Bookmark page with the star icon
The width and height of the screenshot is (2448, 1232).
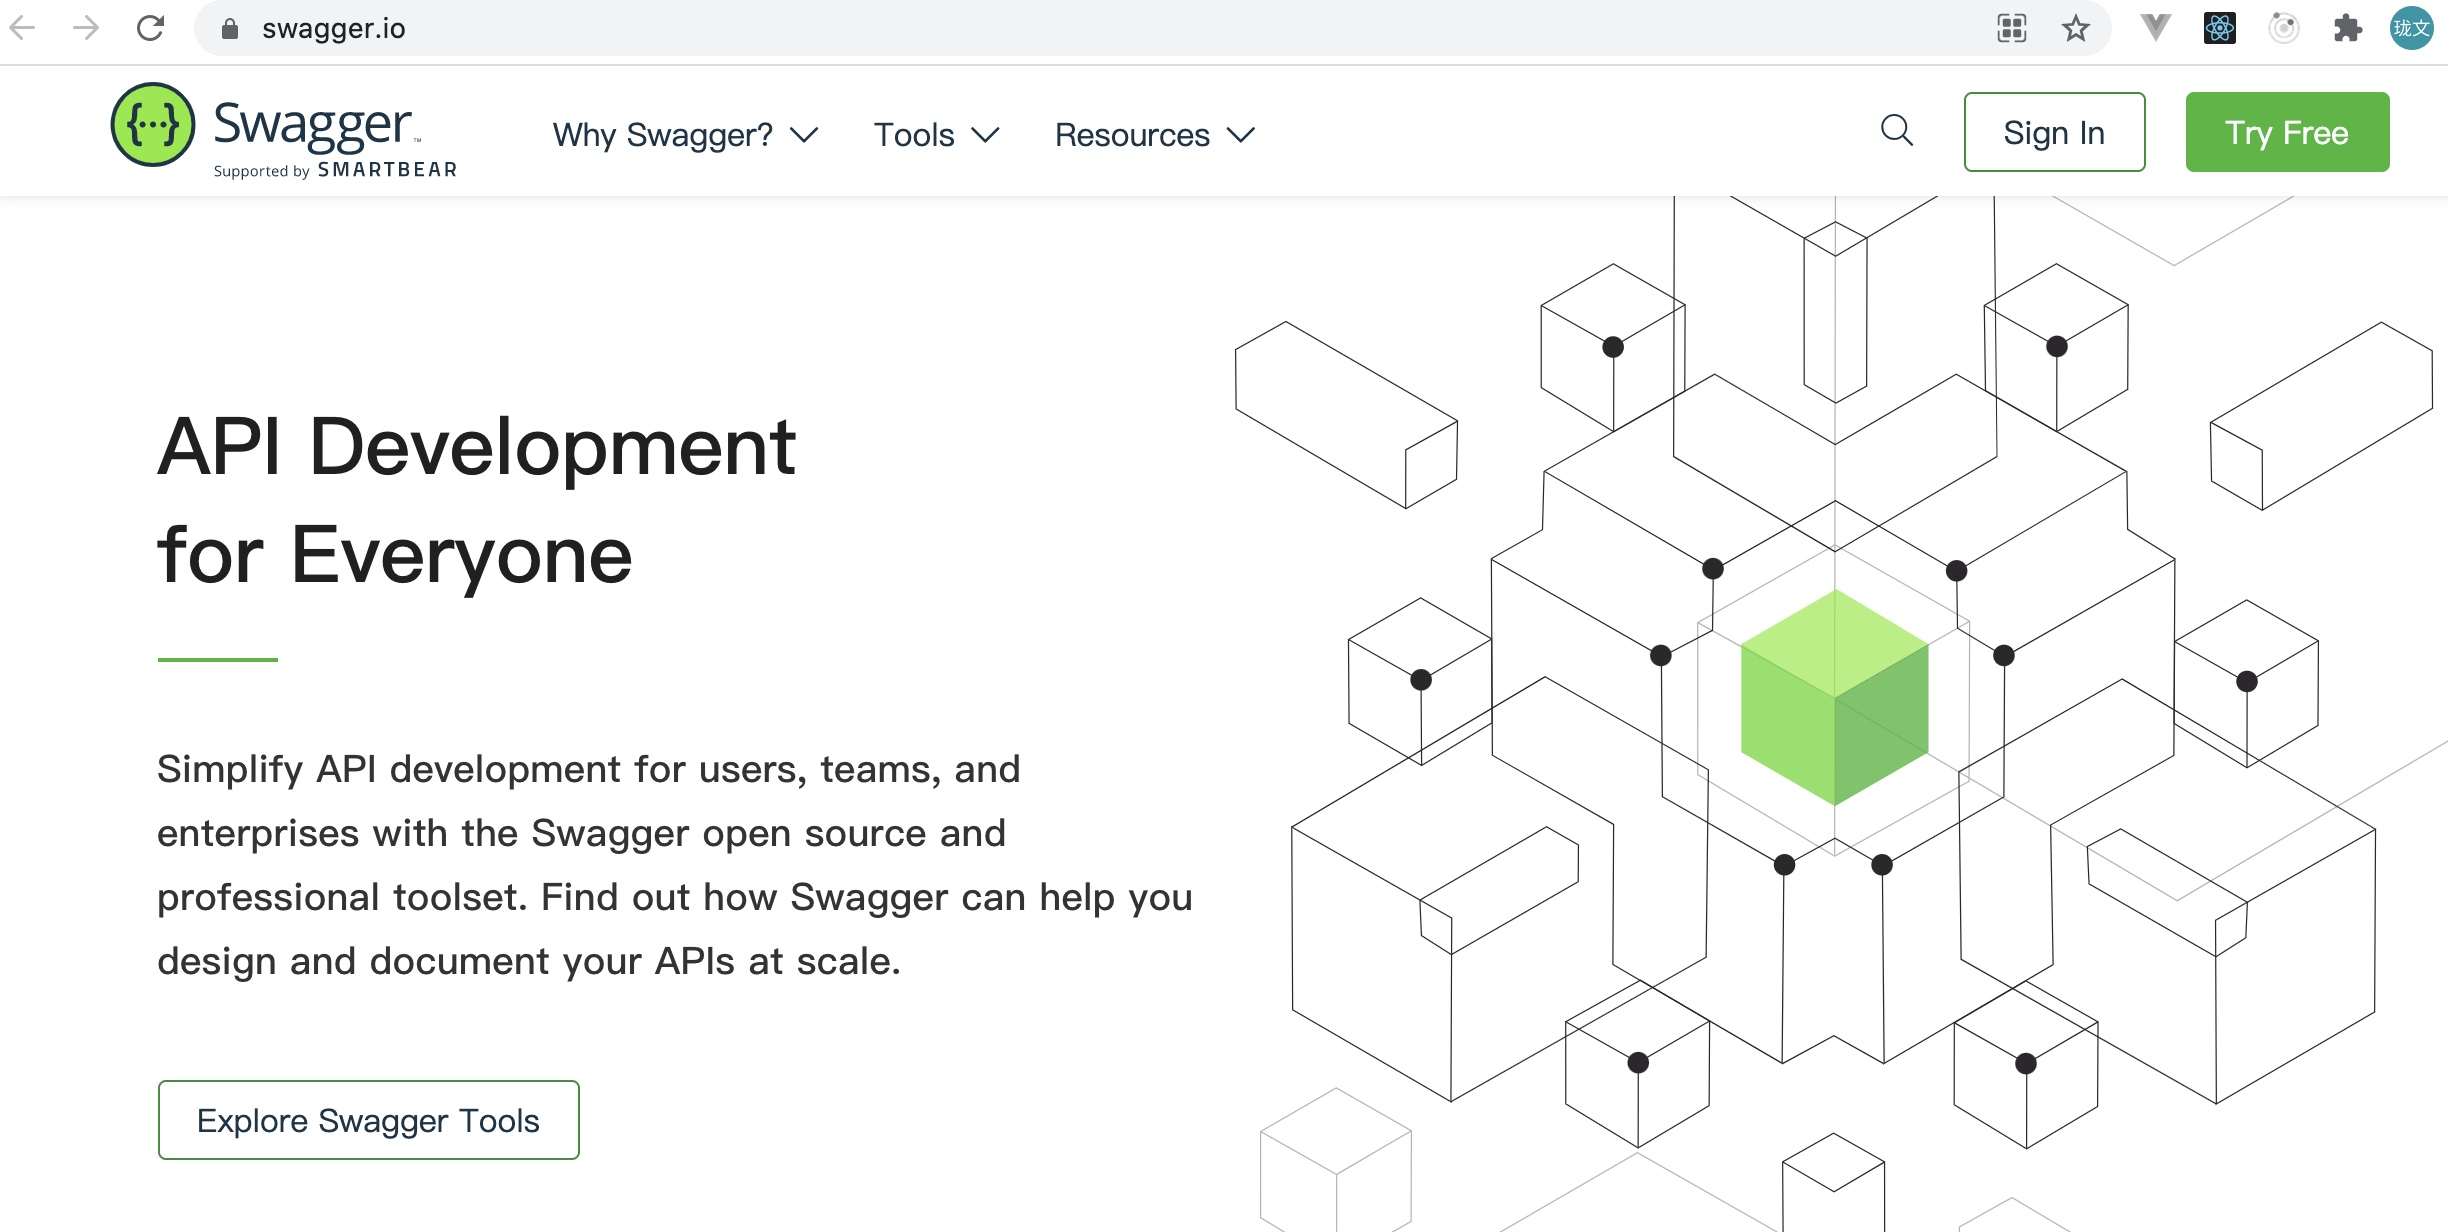[x=2076, y=28]
